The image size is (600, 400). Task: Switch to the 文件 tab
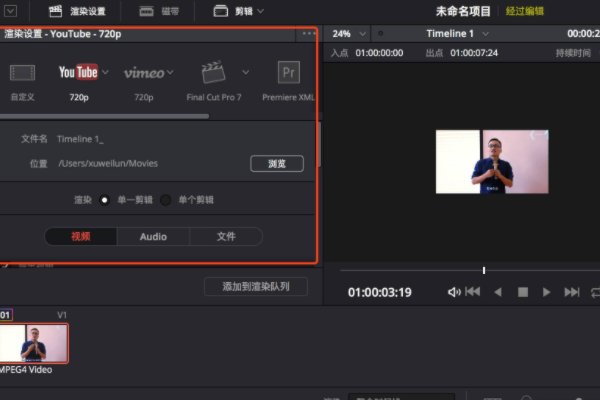(226, 237)
